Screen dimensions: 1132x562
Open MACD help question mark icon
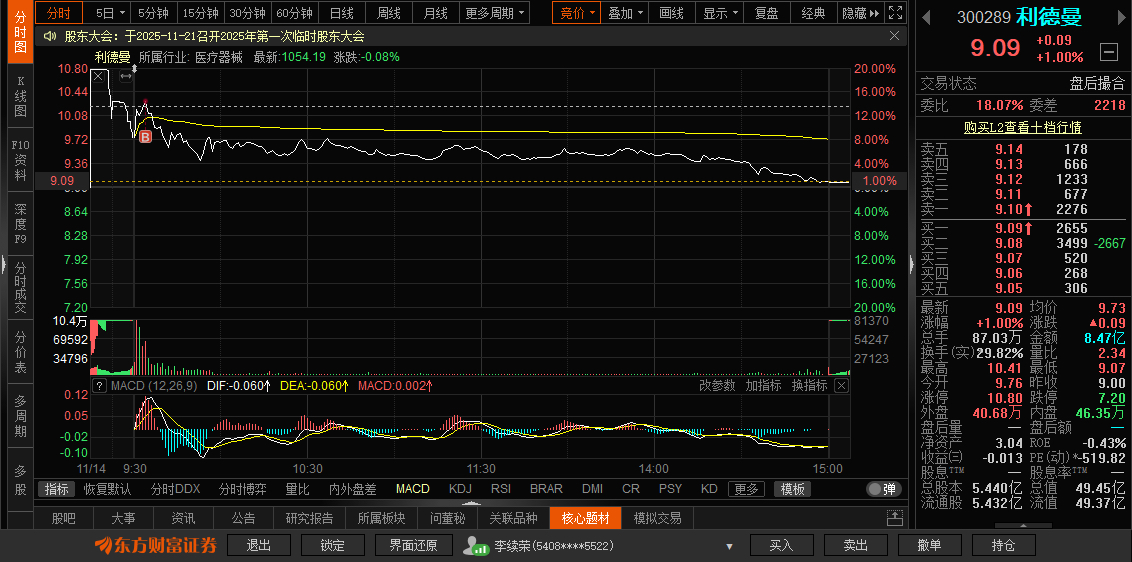(x=99, y=386)
